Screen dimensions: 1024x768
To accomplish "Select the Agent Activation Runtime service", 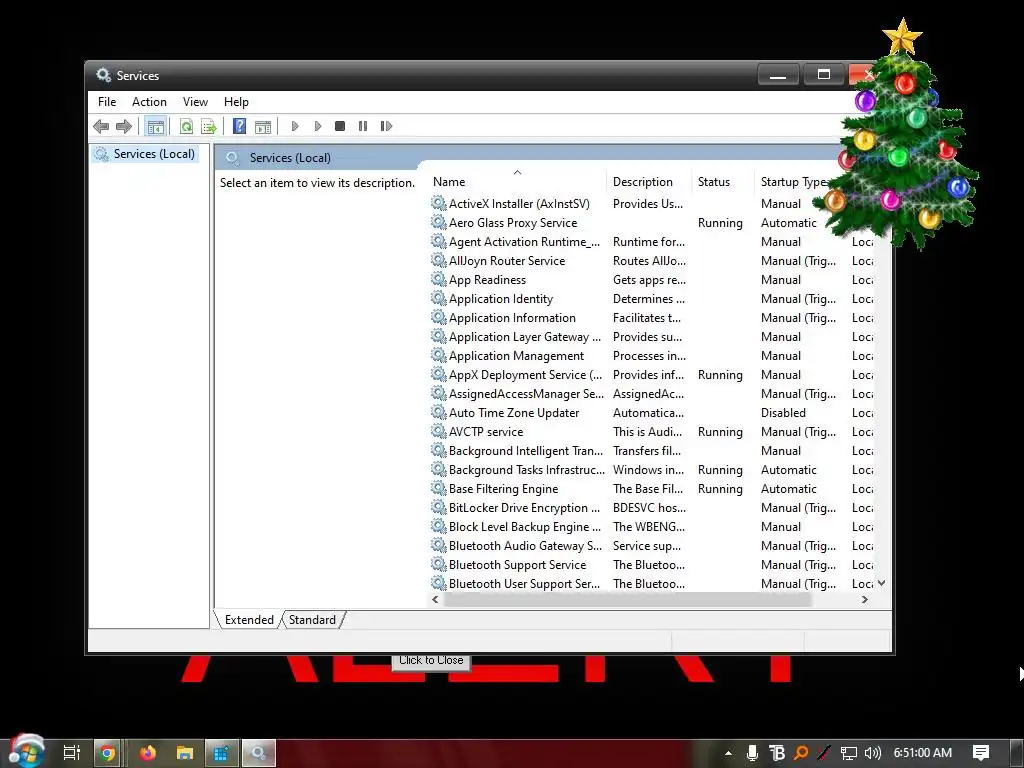I will 652,242.
